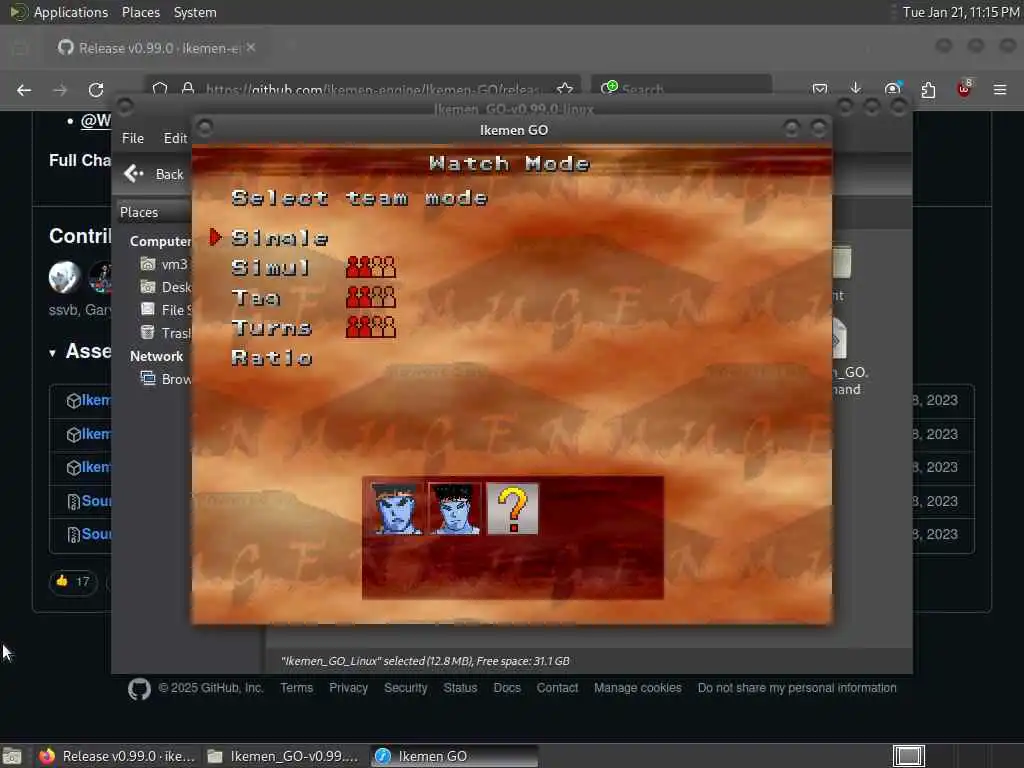Open the System panel menu
Screen dimensions: 1024x768
[x=195, y=12]
